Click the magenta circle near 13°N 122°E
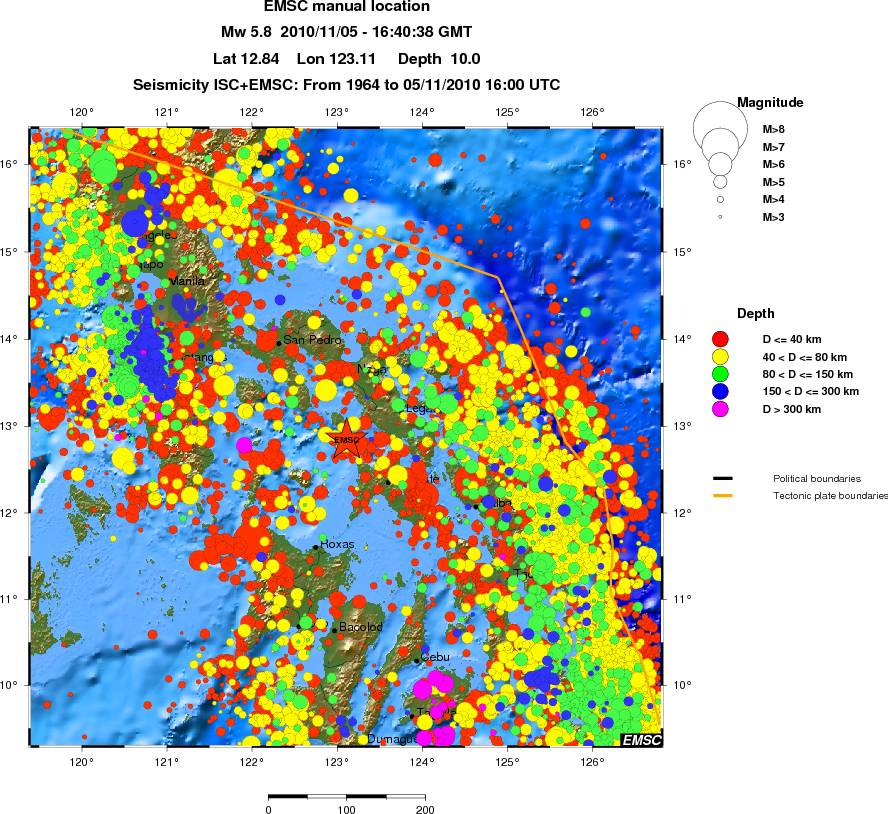This screenshot has height=814, width=888. (x=244, y=445)
